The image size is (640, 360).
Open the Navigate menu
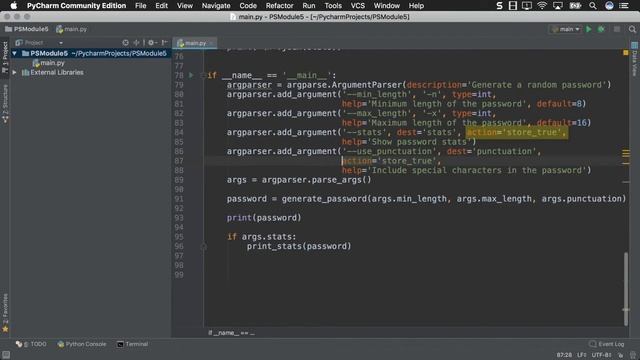click(216, 6)
